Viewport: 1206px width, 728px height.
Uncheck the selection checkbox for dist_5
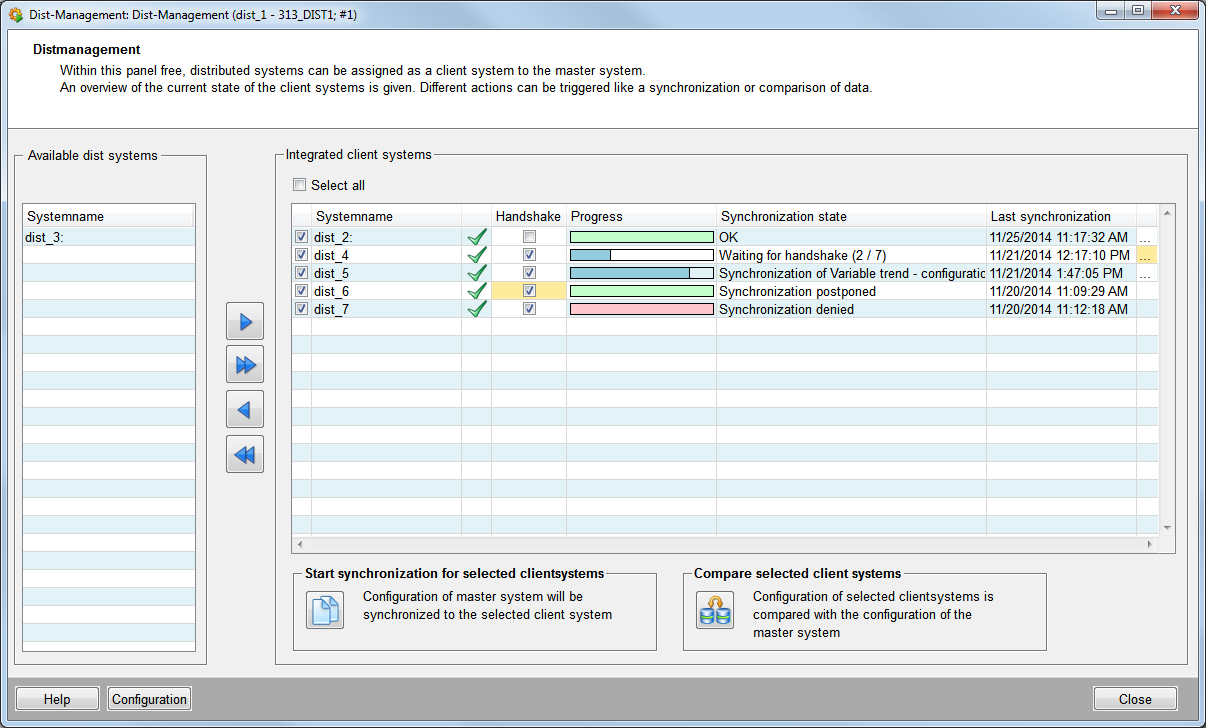click(302, 273)
